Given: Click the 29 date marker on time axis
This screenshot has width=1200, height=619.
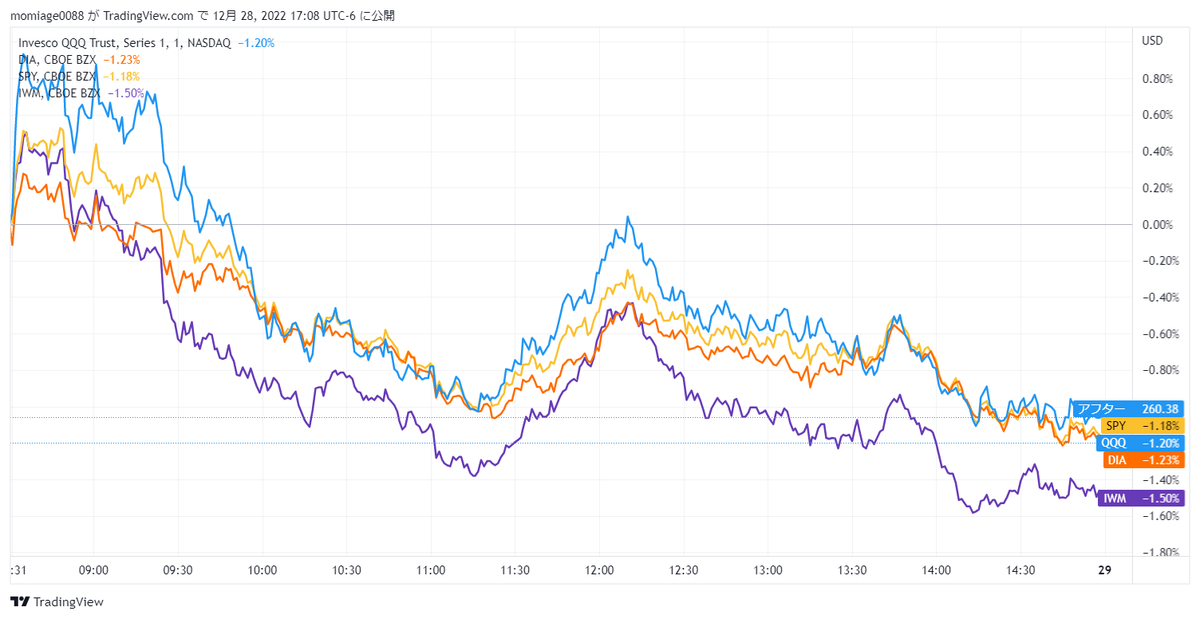Looking at the screenshot, I should tap(1105, 570).
